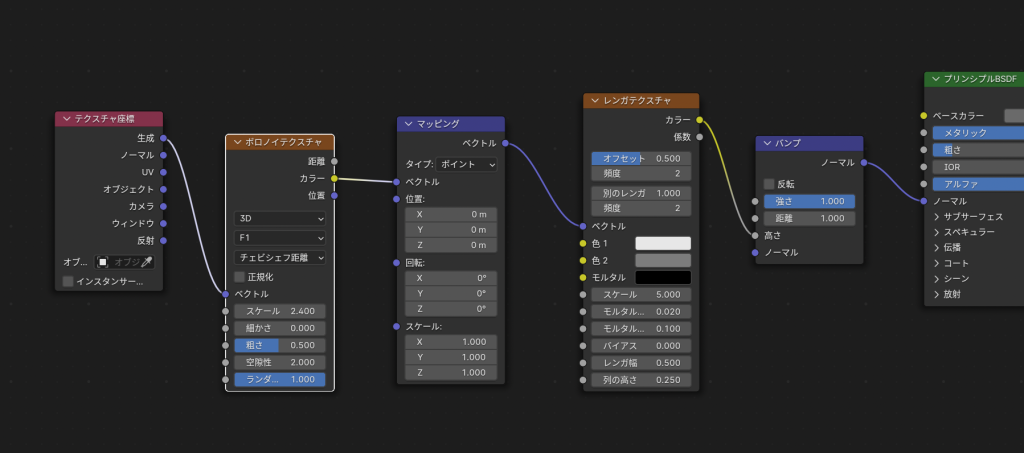The width and height of the screenshot is (1024, 453).
Task: Click the モルタル black color swatch
Action: tap(663, 277)
